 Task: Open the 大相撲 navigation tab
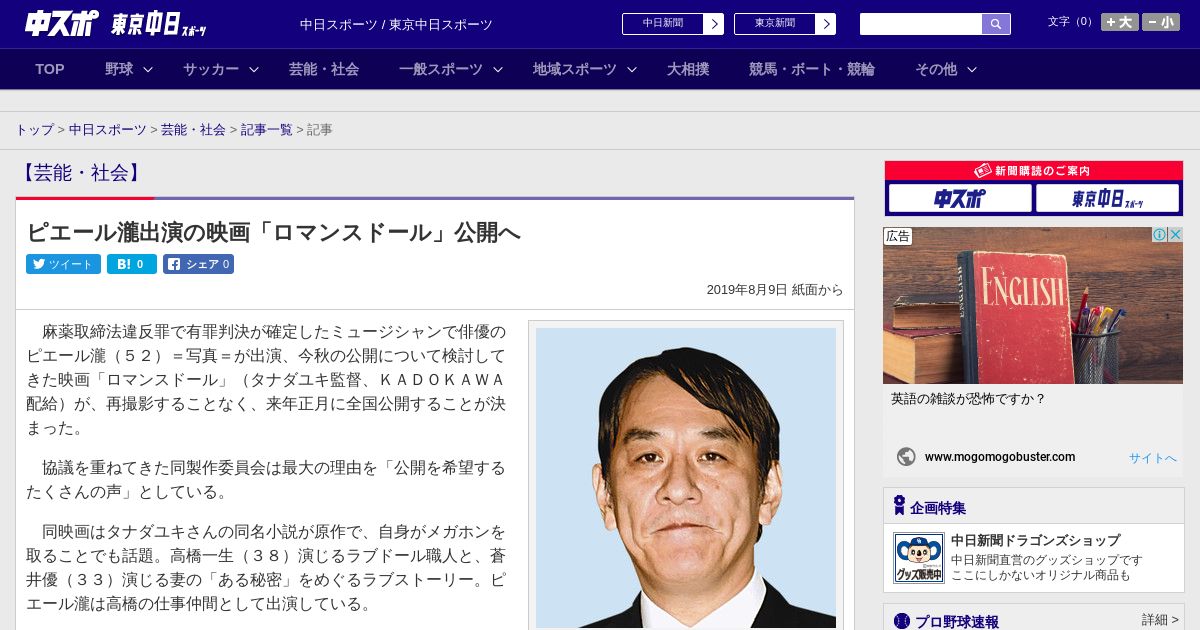tap(688, 69)
